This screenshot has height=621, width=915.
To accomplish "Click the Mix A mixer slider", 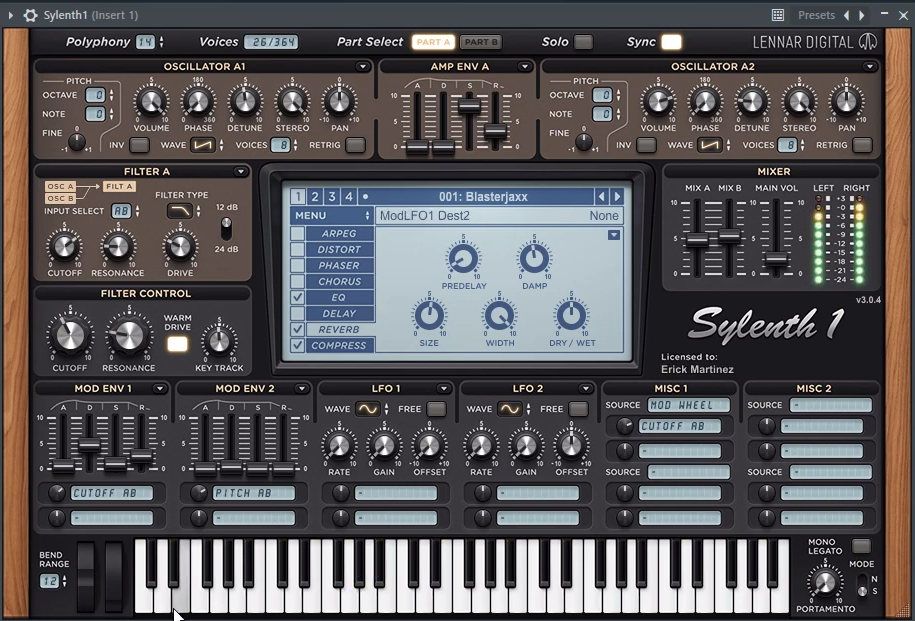I will (697, 239).
